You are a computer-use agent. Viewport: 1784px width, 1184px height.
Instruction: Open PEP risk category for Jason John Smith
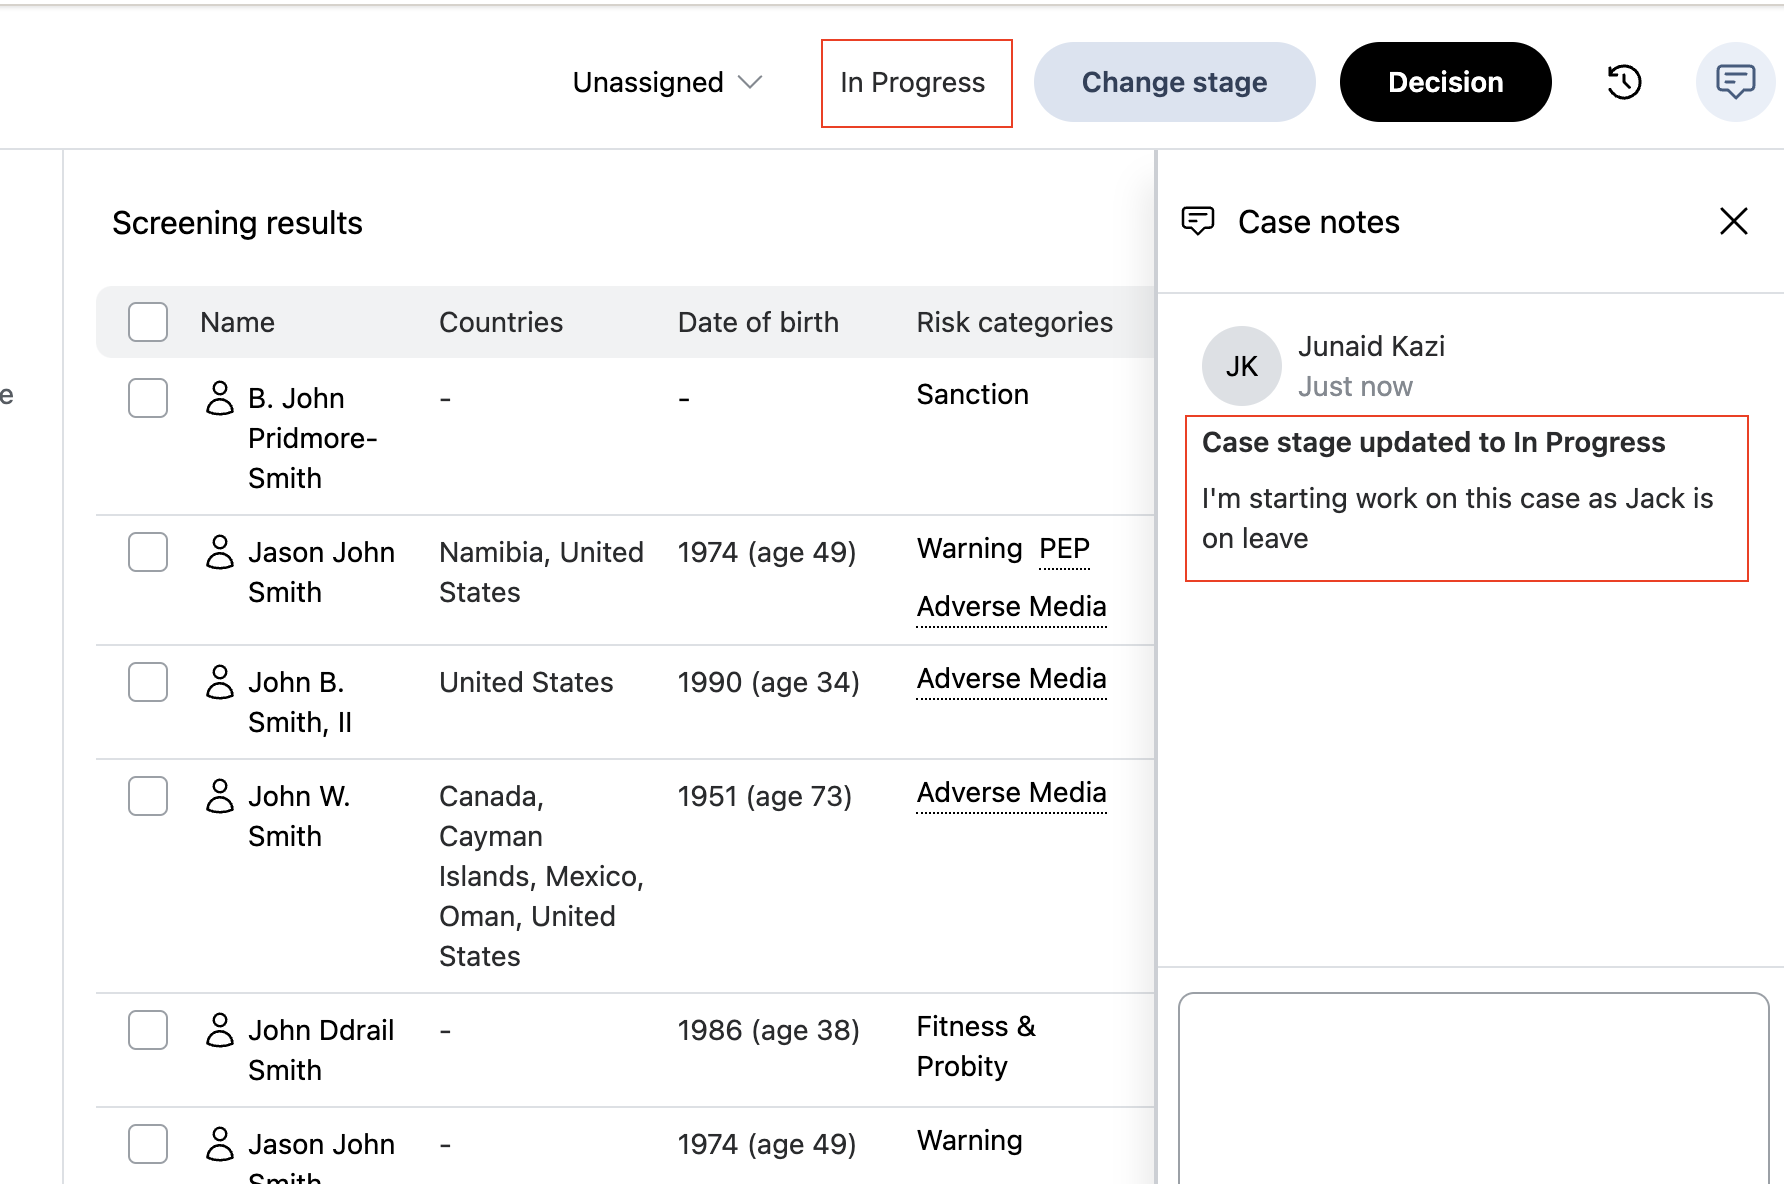coord(1064,549)
